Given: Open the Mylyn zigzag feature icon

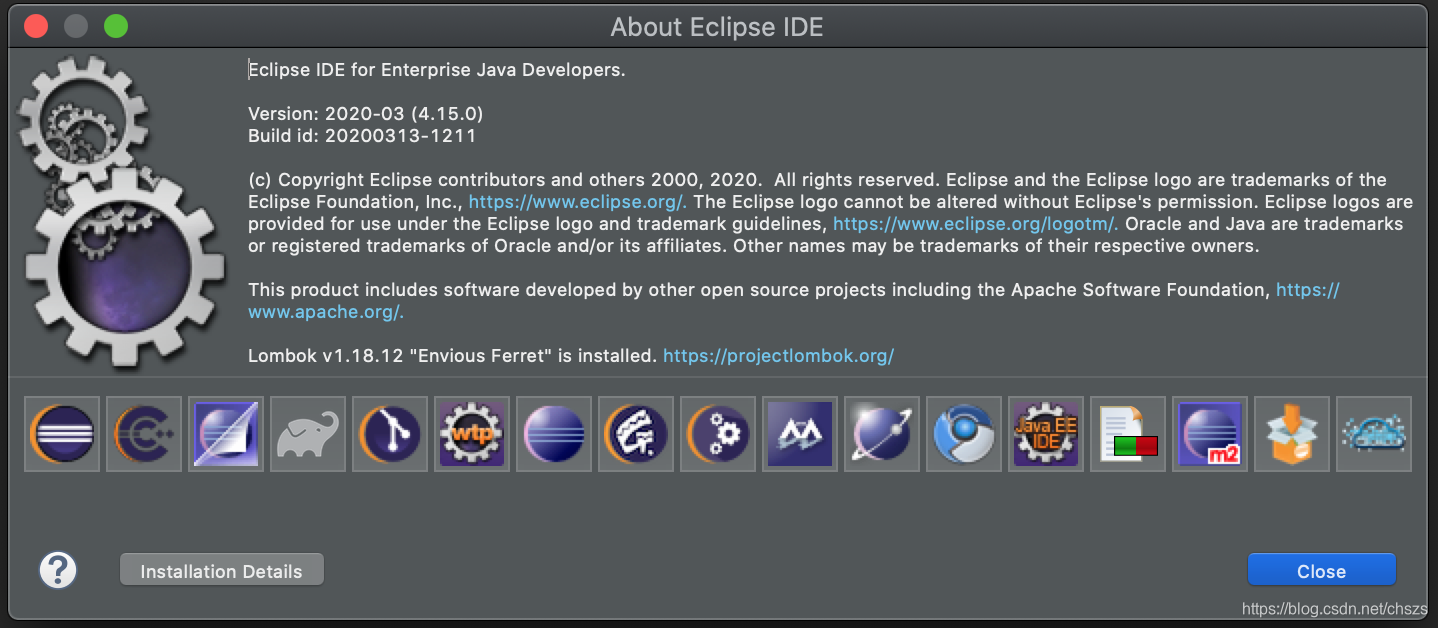Looking at the screenshot, I should [800, 434].
